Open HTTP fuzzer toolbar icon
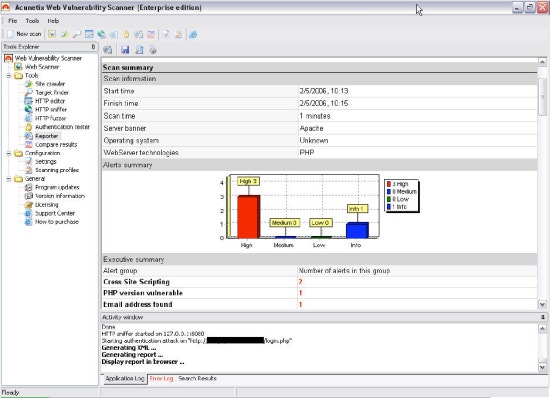The image size is (550, 398). 114,34
